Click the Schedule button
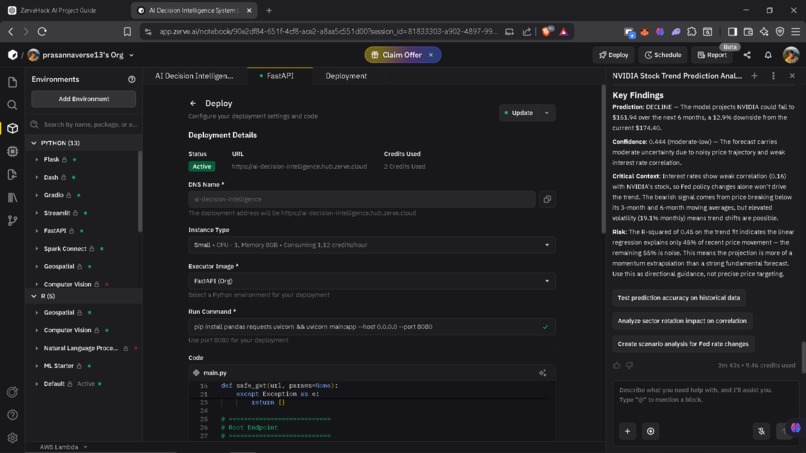The image size is (806, 453). [x=663, y=55]
